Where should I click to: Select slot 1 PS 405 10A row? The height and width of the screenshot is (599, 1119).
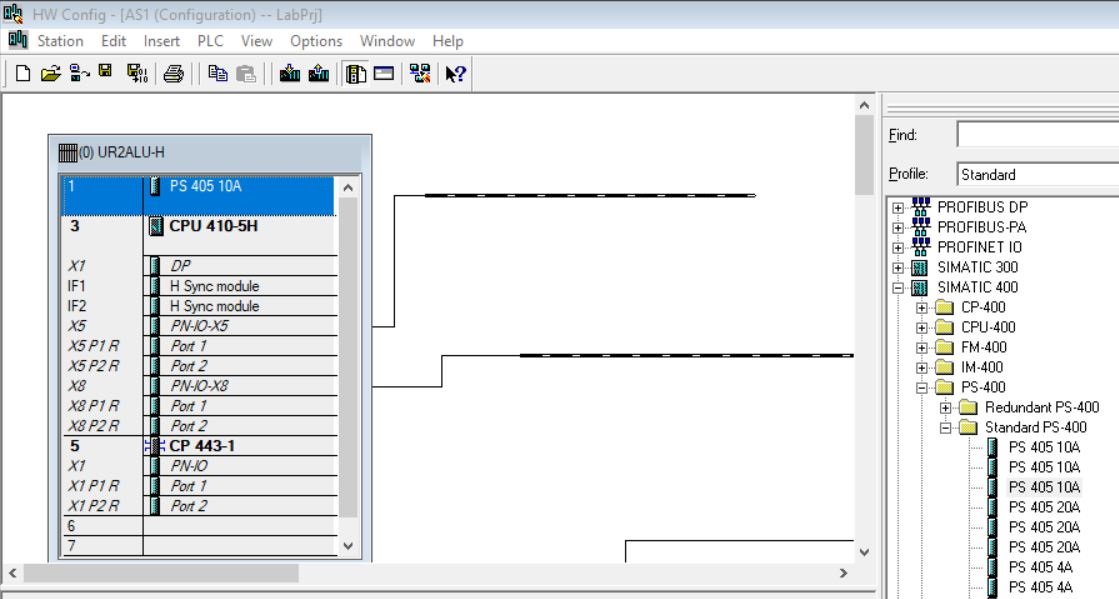pos(198,196)
